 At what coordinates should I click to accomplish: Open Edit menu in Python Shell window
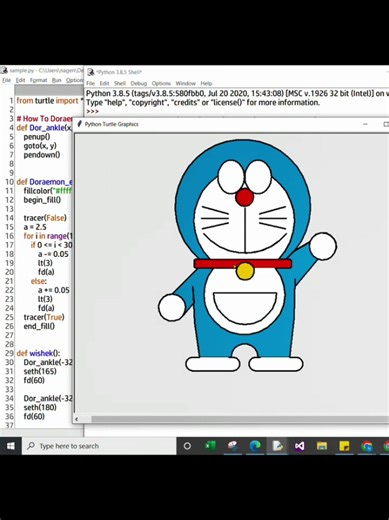[104, 83]
